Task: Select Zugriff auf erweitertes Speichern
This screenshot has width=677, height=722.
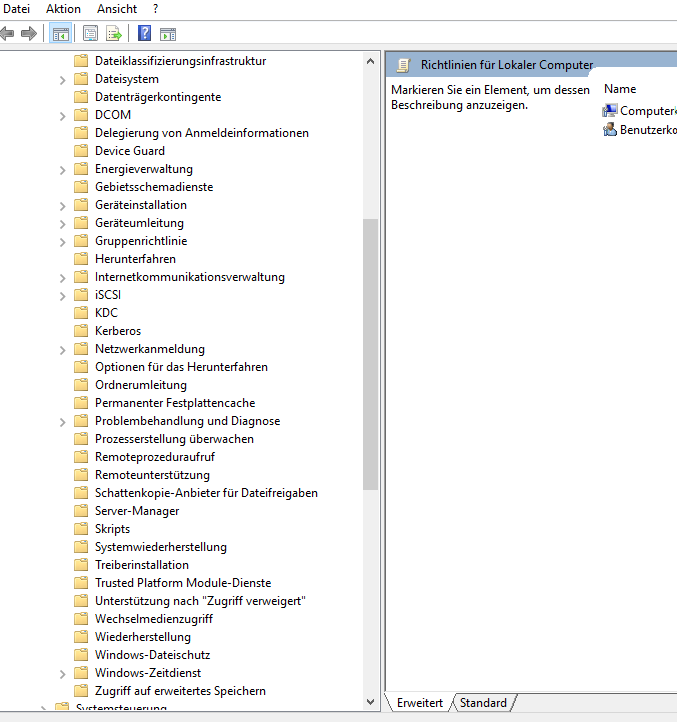Action: coord(180,691)
